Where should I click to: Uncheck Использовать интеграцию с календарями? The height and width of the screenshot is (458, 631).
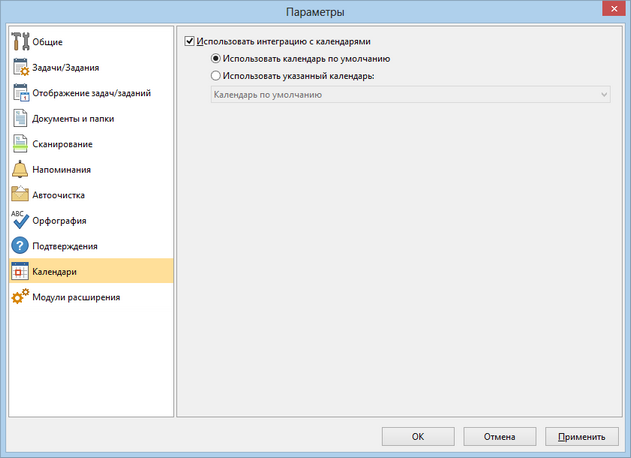point(190,43)
